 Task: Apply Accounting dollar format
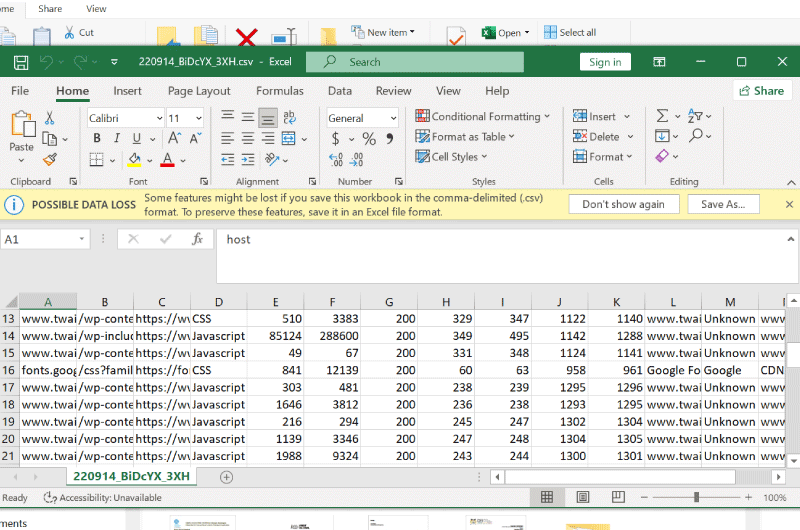pos(335,138)
